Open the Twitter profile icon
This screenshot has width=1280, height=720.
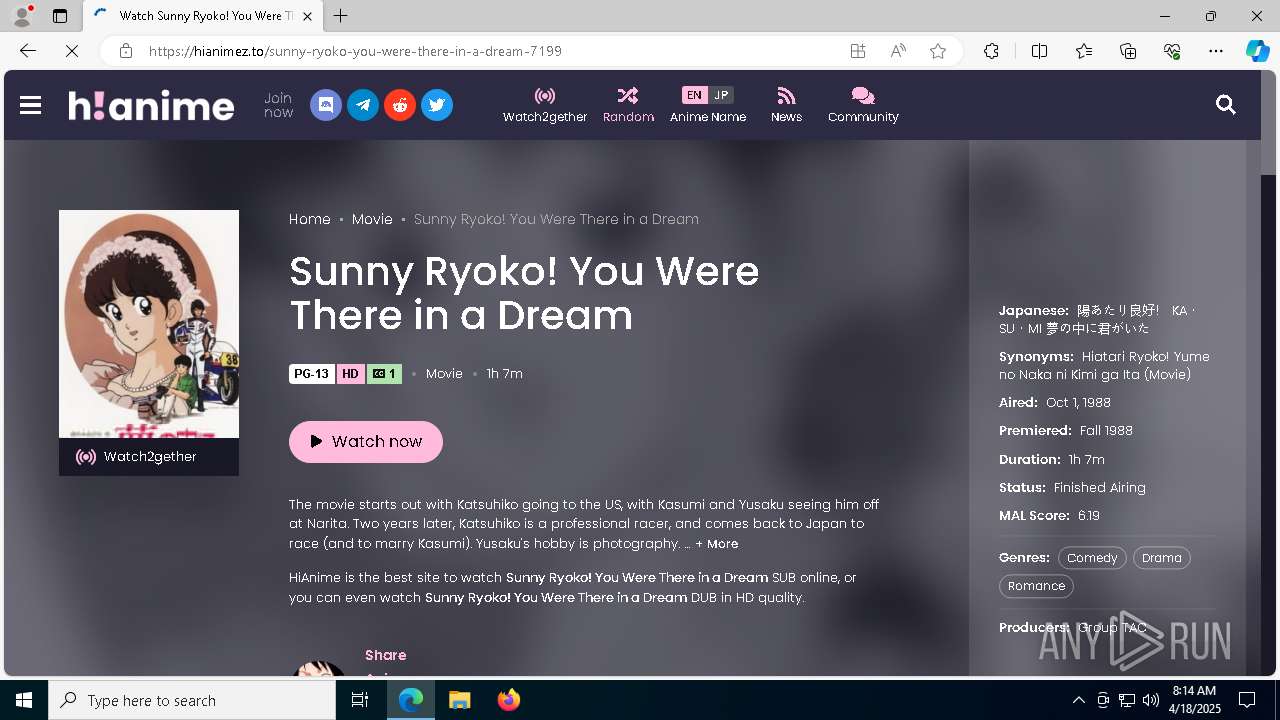pos(437,105)
